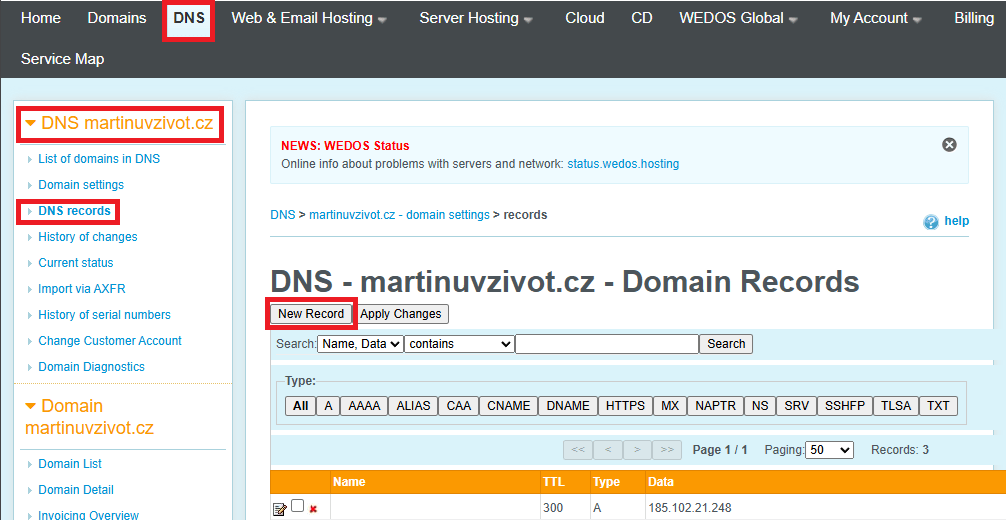Open Domain Detail in the sidebar

[76, 490]
